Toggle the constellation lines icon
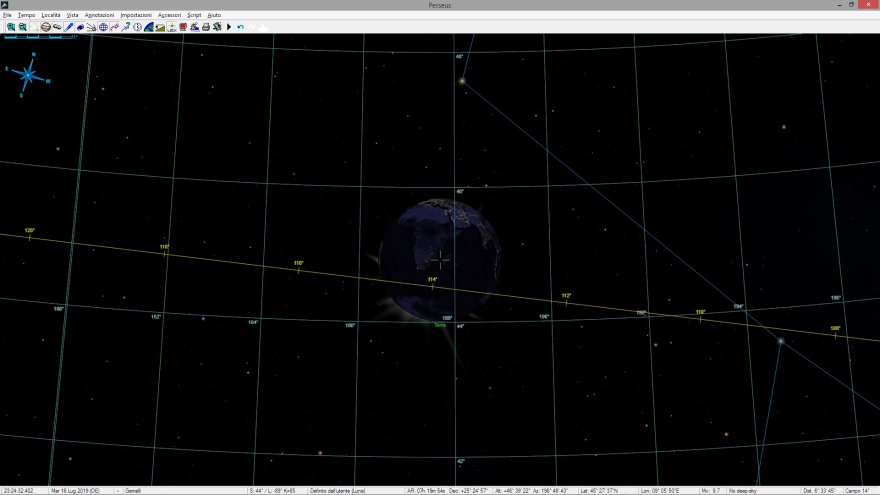The height and width of the screenshot is (495, 880). coord(114,27)
